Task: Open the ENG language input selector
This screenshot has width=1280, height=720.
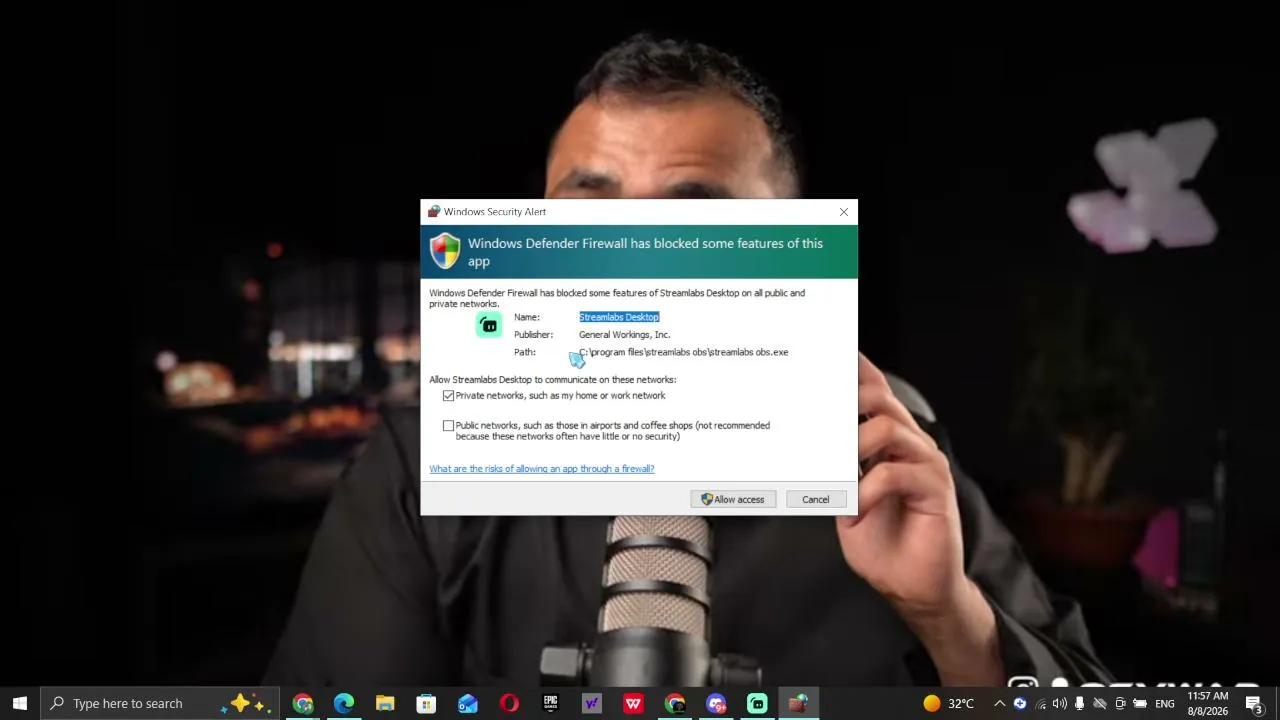Action: tap(1165, 703)
